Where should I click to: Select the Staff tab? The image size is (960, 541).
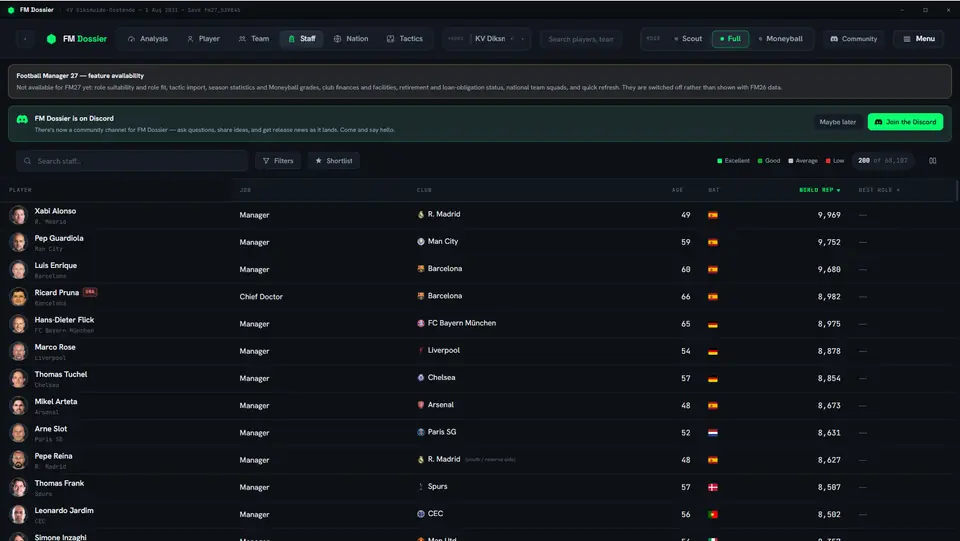pos(302,39)
